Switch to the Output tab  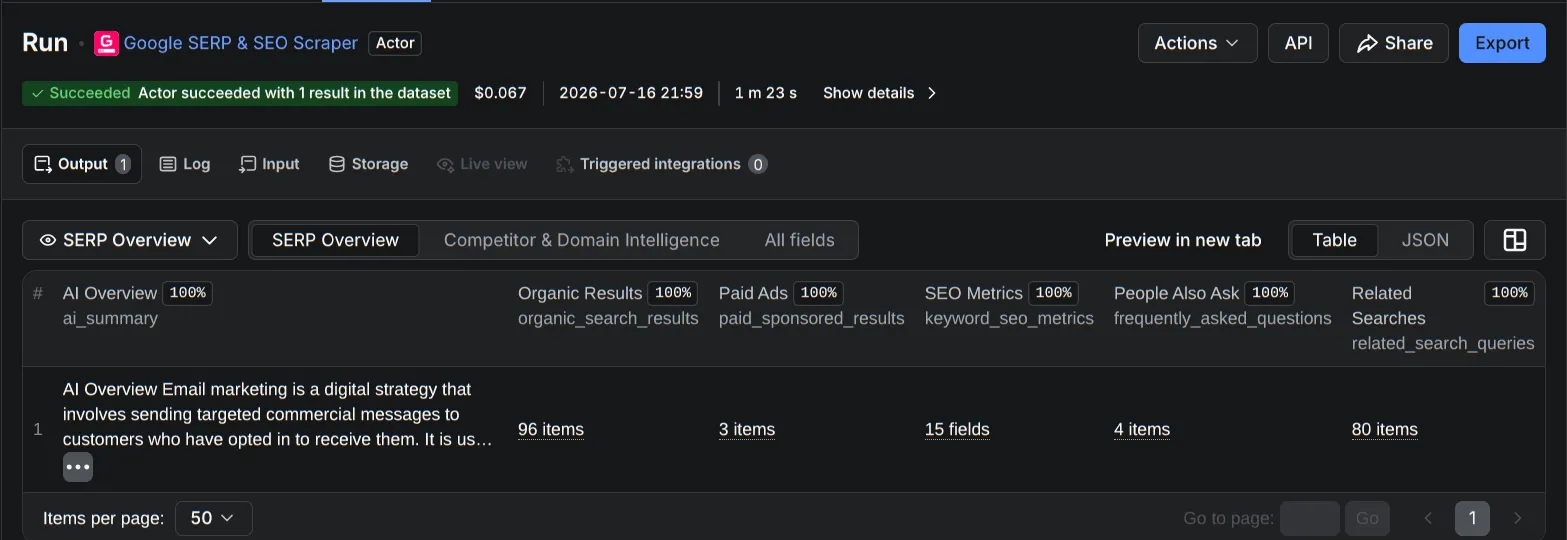click(82, 164)
